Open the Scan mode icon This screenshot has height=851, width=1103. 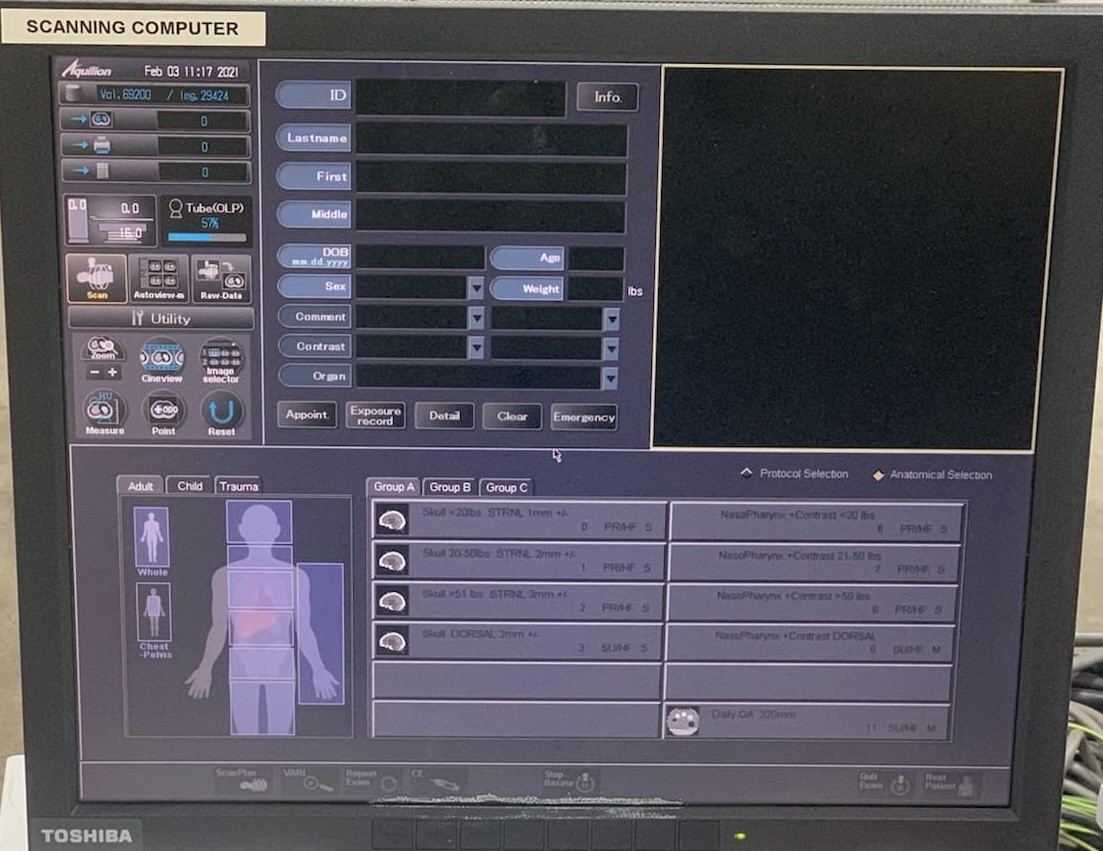pos(97,277)
